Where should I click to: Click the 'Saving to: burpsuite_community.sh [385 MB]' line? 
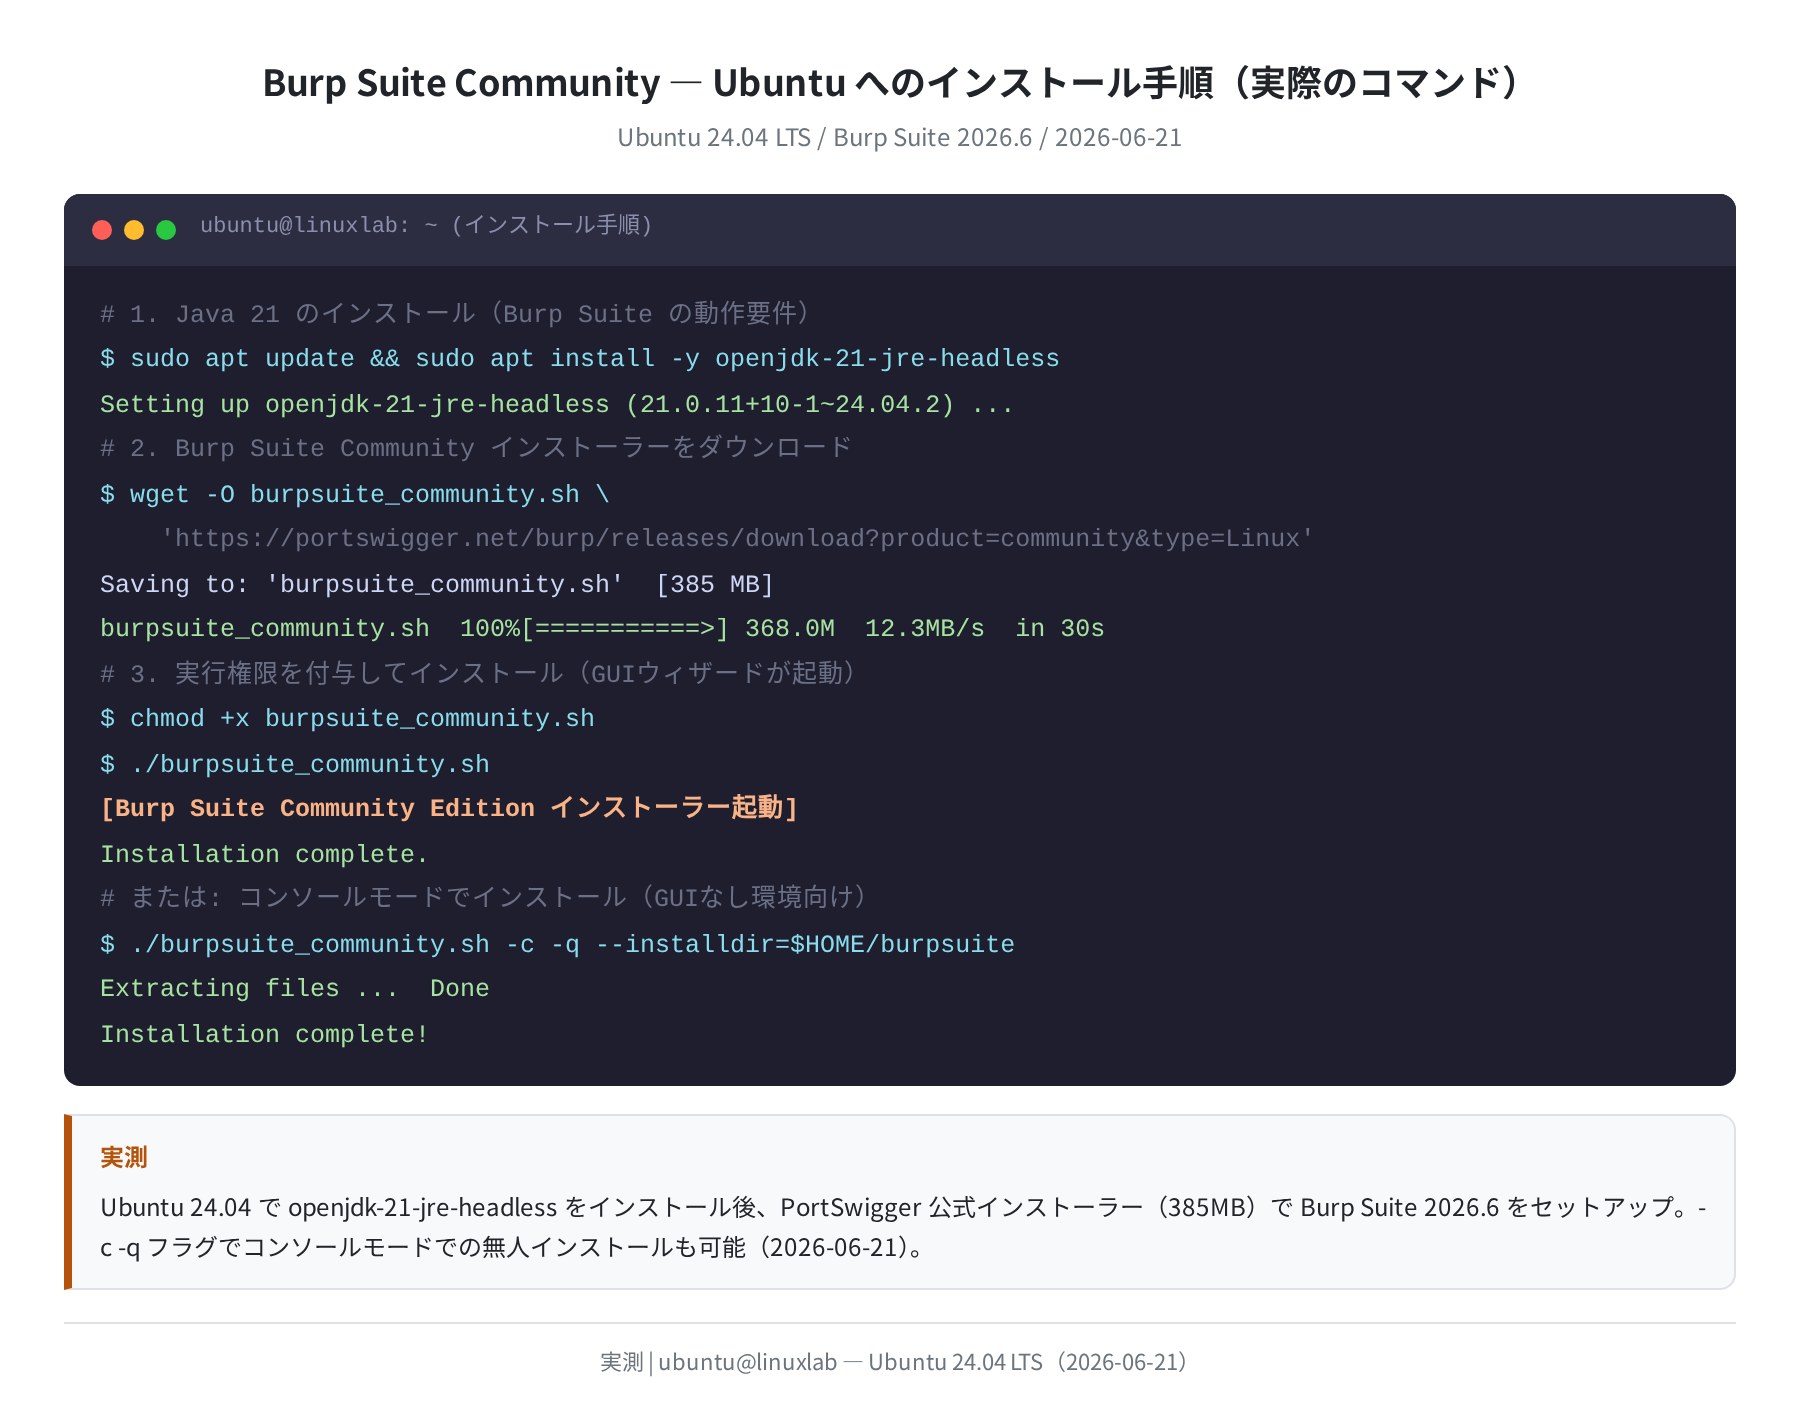437,584
